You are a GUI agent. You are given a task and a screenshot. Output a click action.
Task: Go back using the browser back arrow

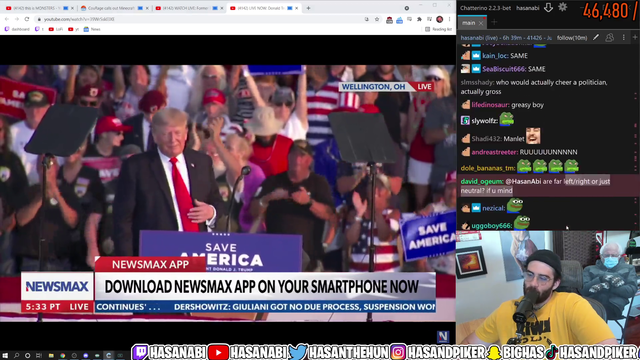coord(7,19)
